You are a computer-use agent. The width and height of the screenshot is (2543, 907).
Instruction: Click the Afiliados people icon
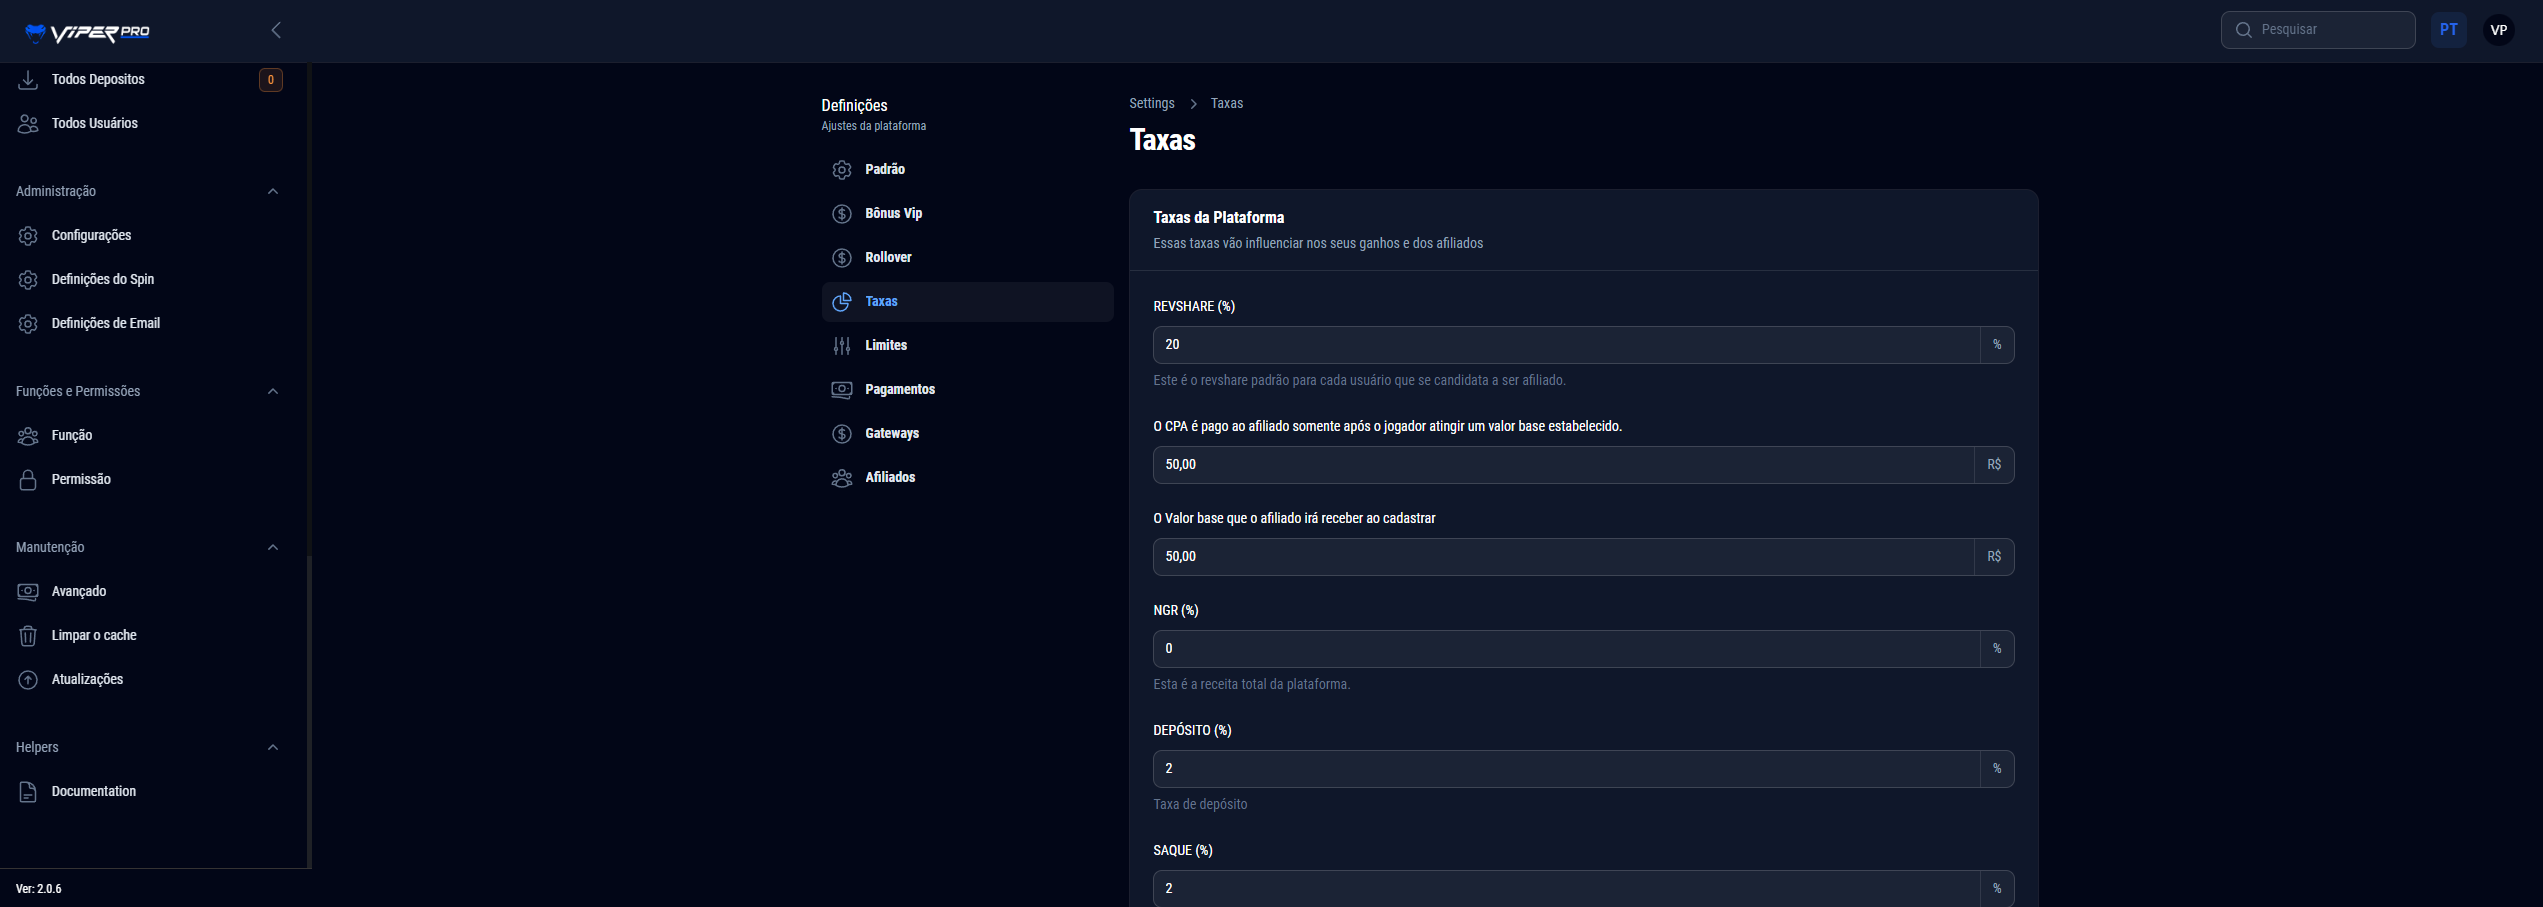[x=842, y=478]
